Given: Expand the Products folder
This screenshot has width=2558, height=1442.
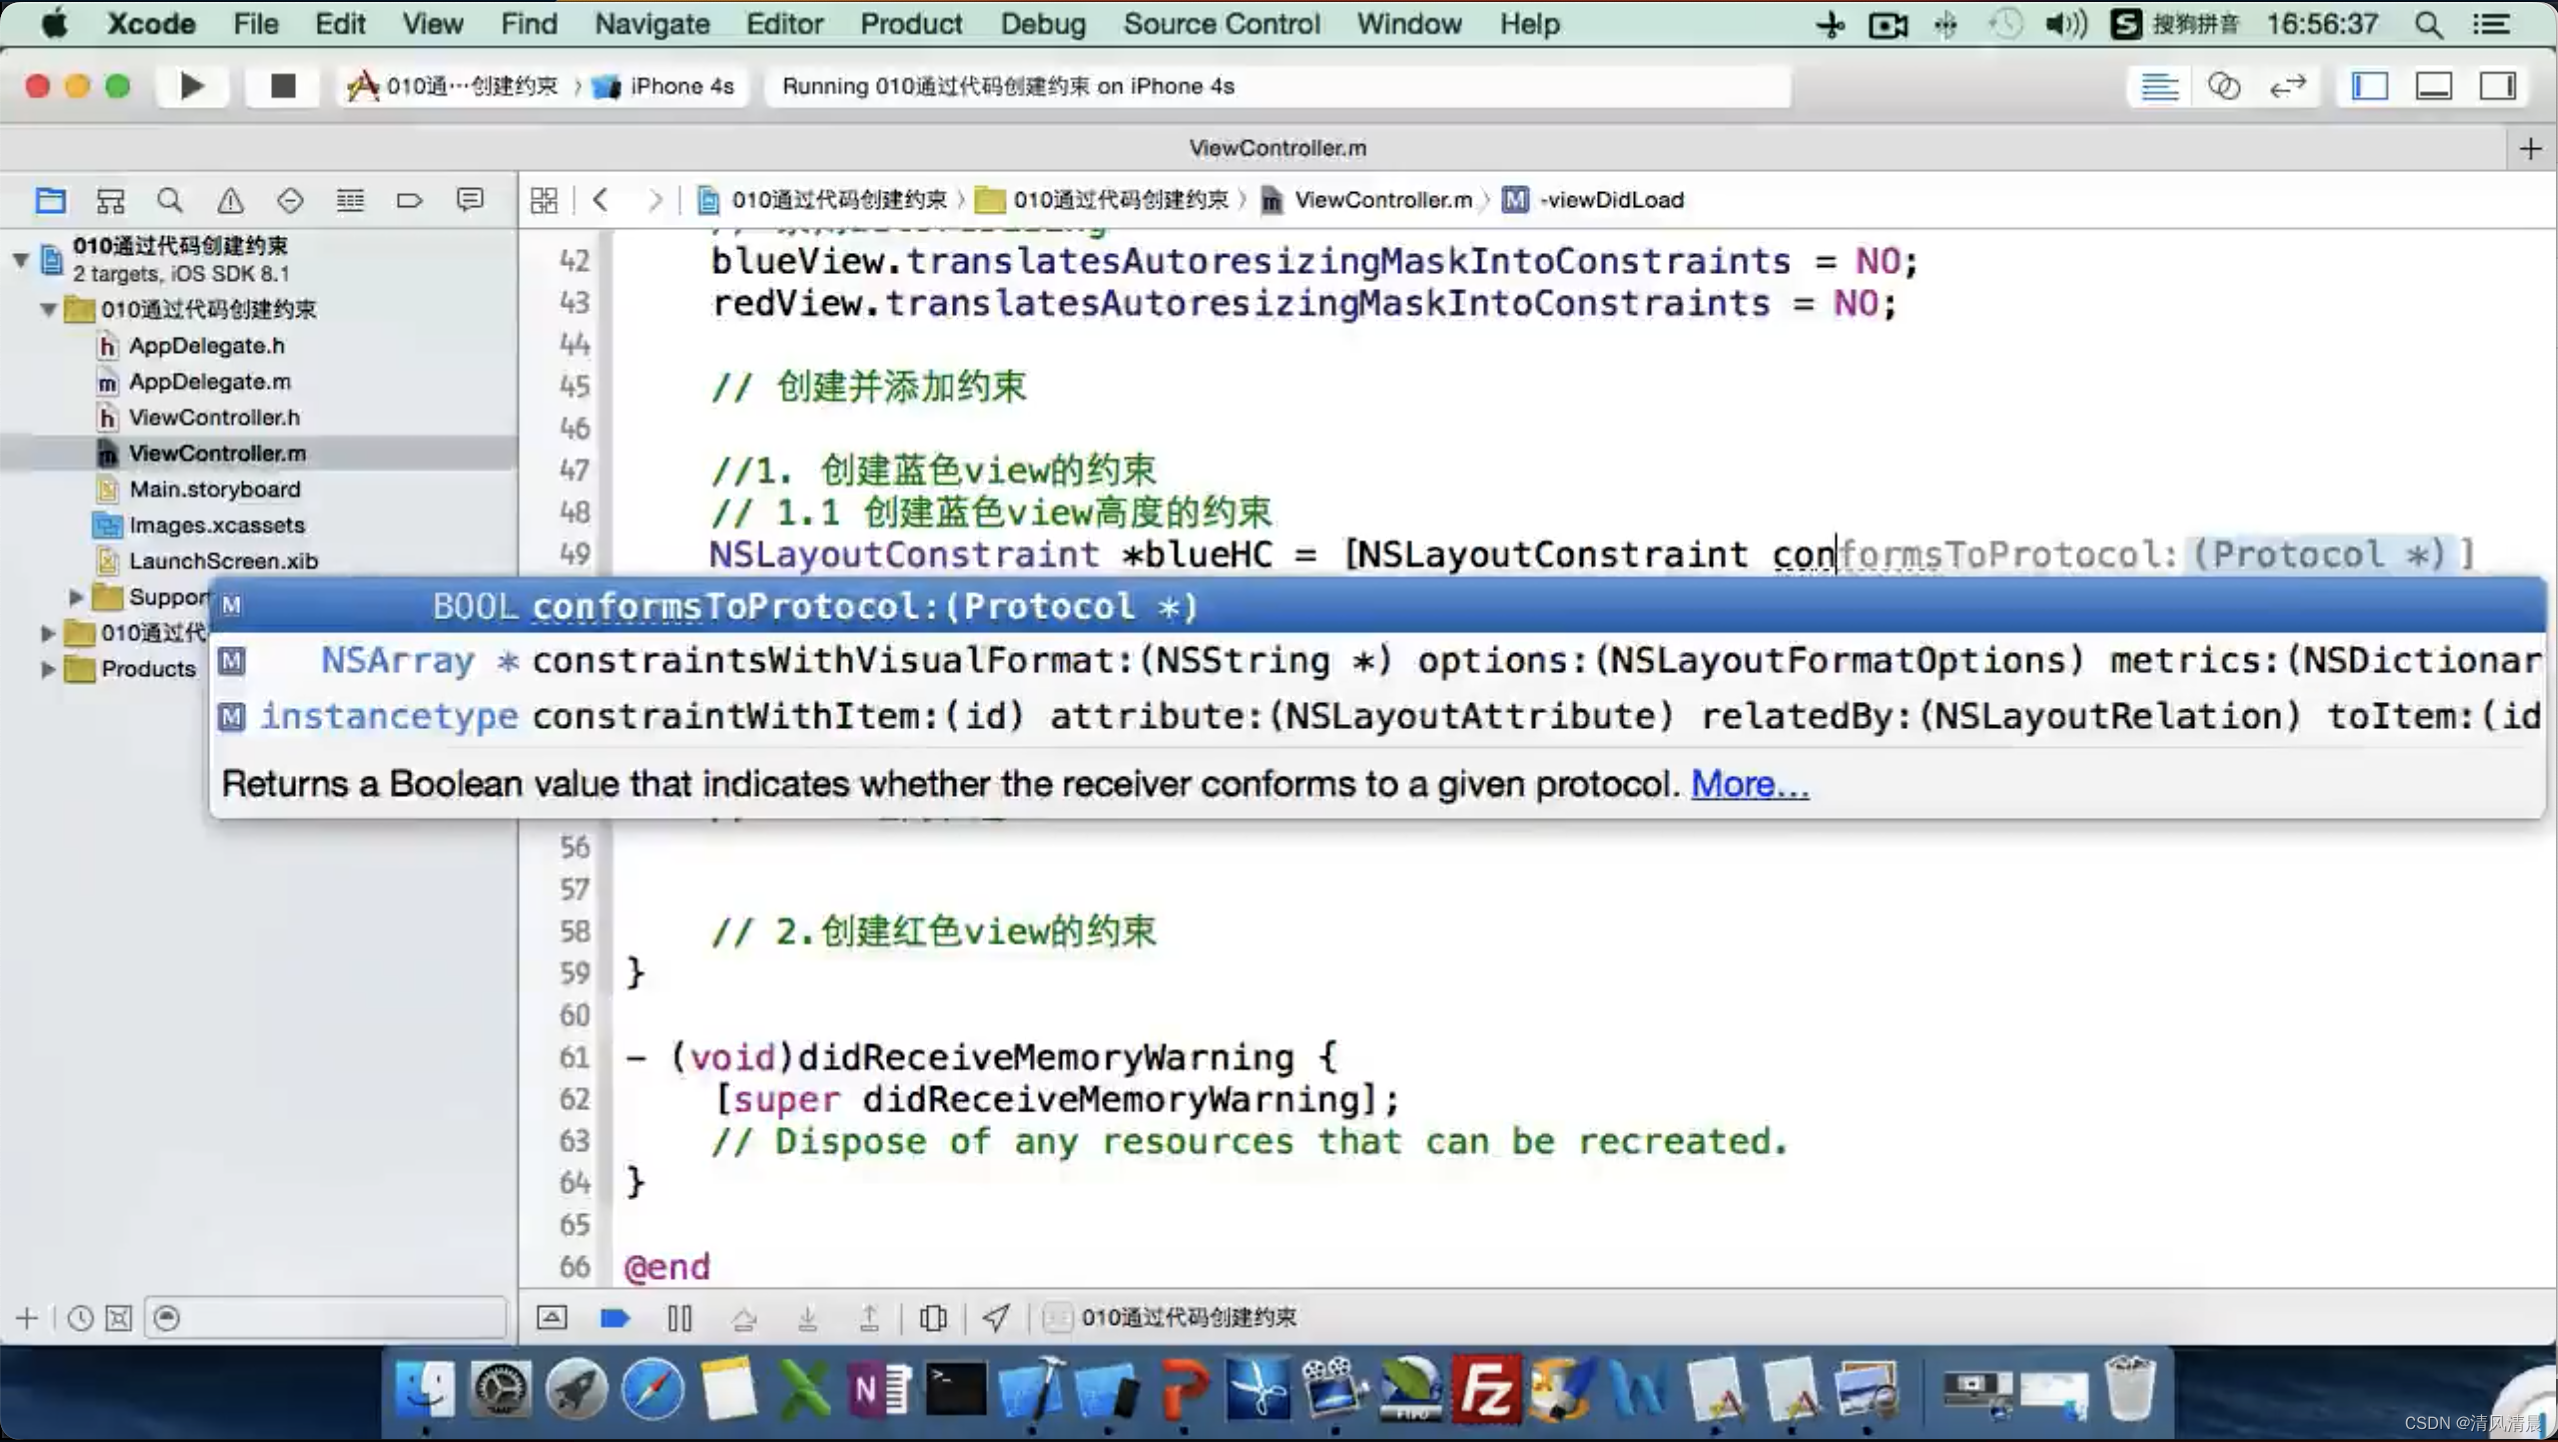Looking at the screenshot, I should 47,669.
